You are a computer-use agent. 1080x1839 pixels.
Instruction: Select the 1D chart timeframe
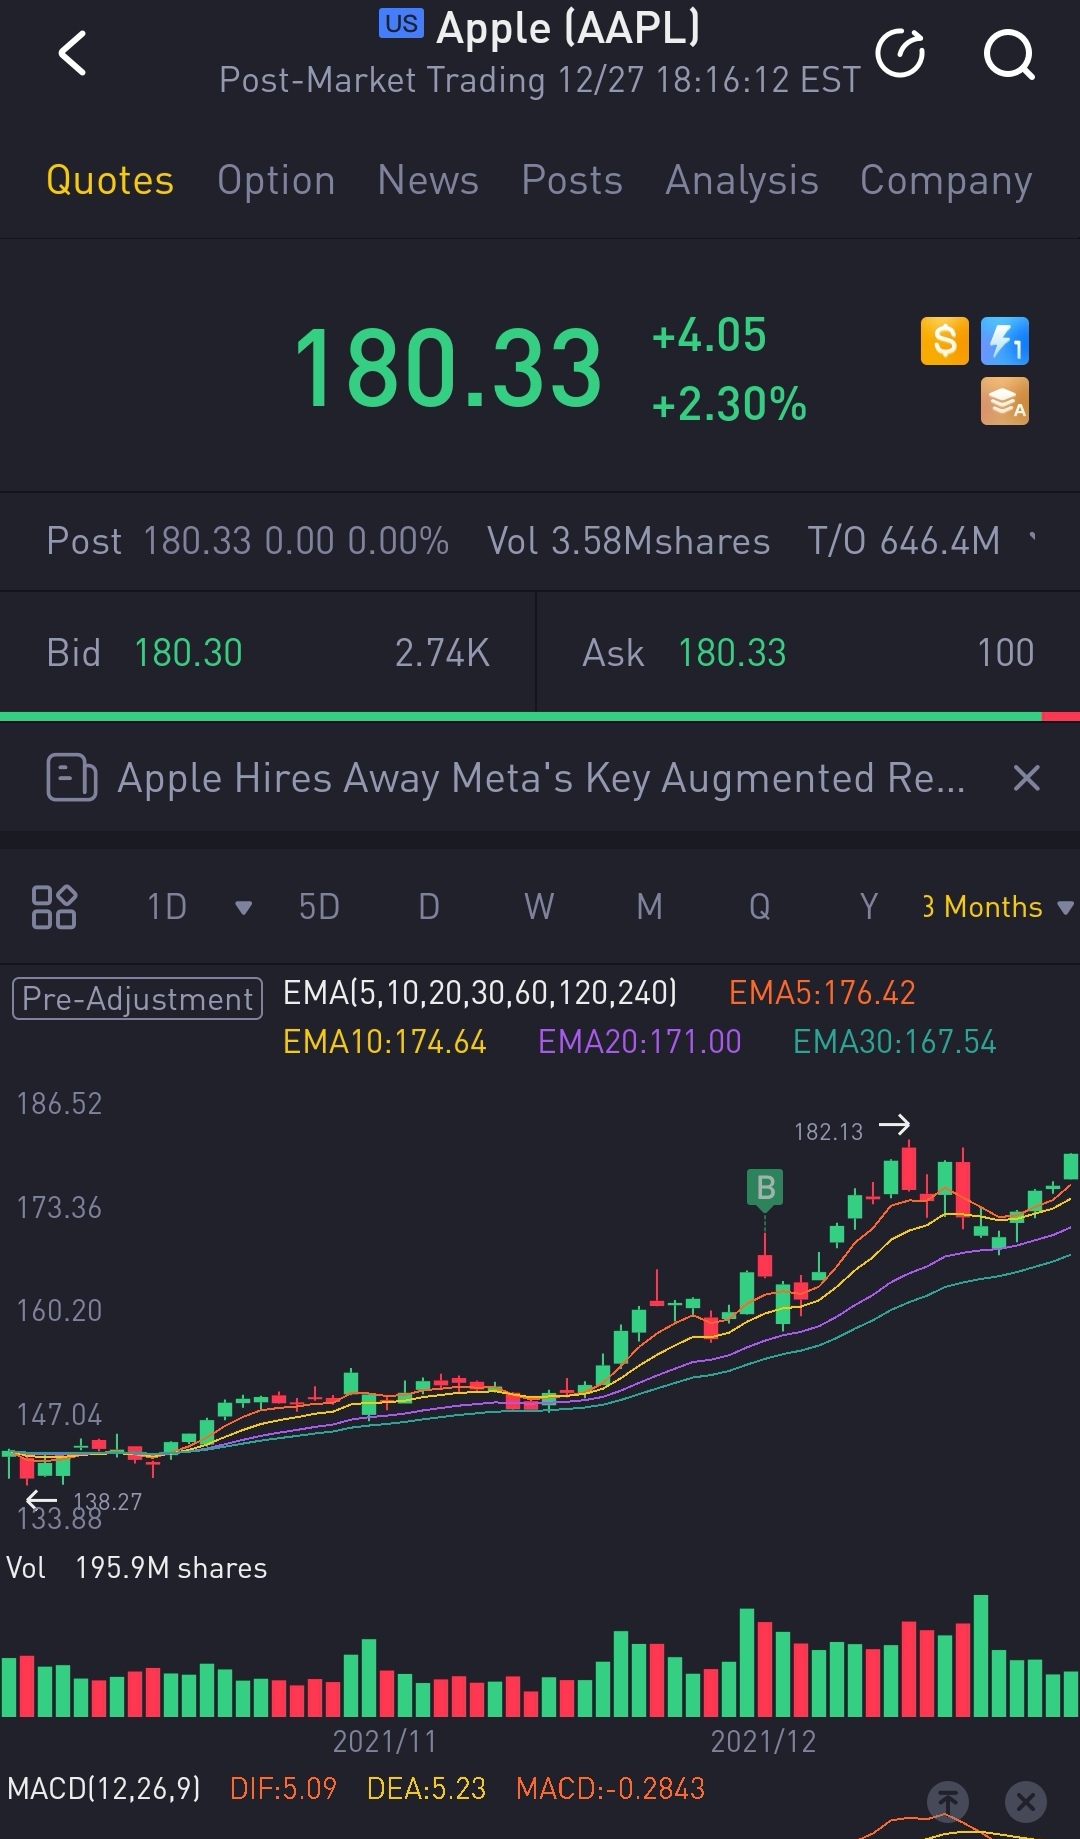point(167,907)
